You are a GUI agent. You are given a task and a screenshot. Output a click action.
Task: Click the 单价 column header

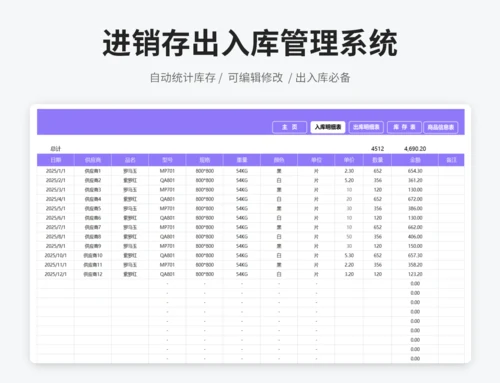(349, 160)
